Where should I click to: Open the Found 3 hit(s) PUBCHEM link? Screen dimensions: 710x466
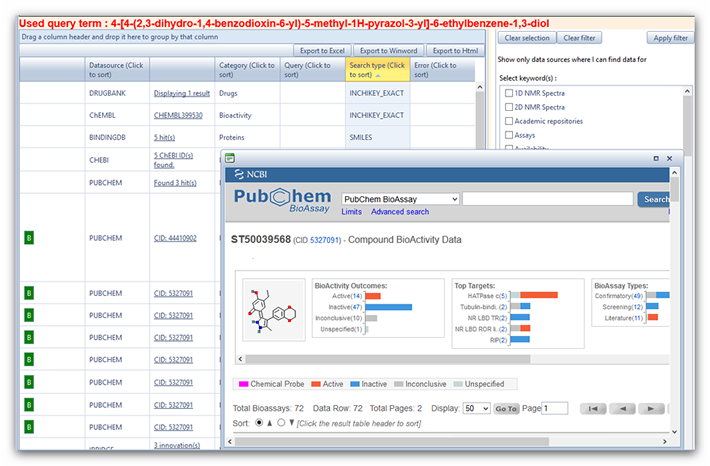175,183
